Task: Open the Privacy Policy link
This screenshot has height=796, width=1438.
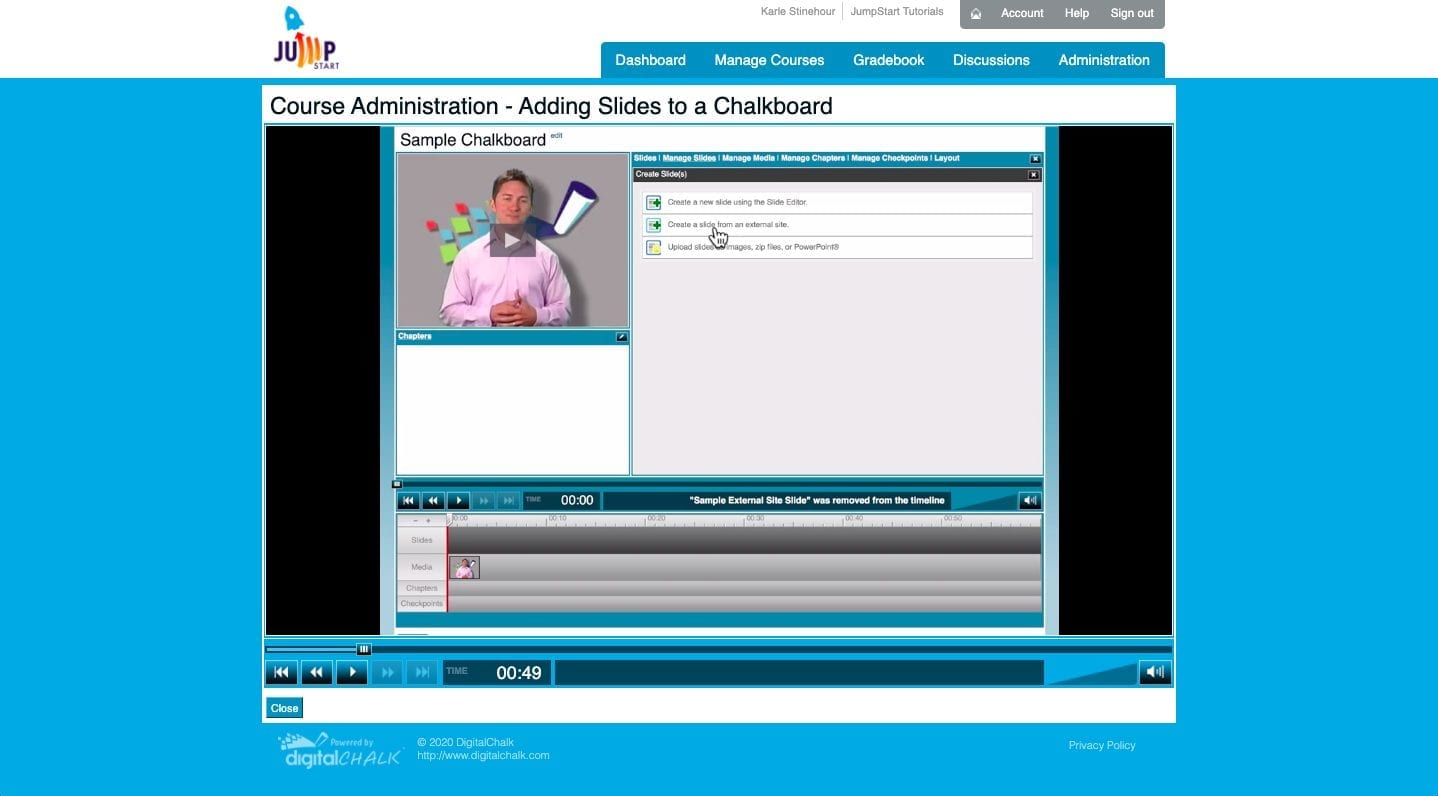Action: click(1102, 745)
